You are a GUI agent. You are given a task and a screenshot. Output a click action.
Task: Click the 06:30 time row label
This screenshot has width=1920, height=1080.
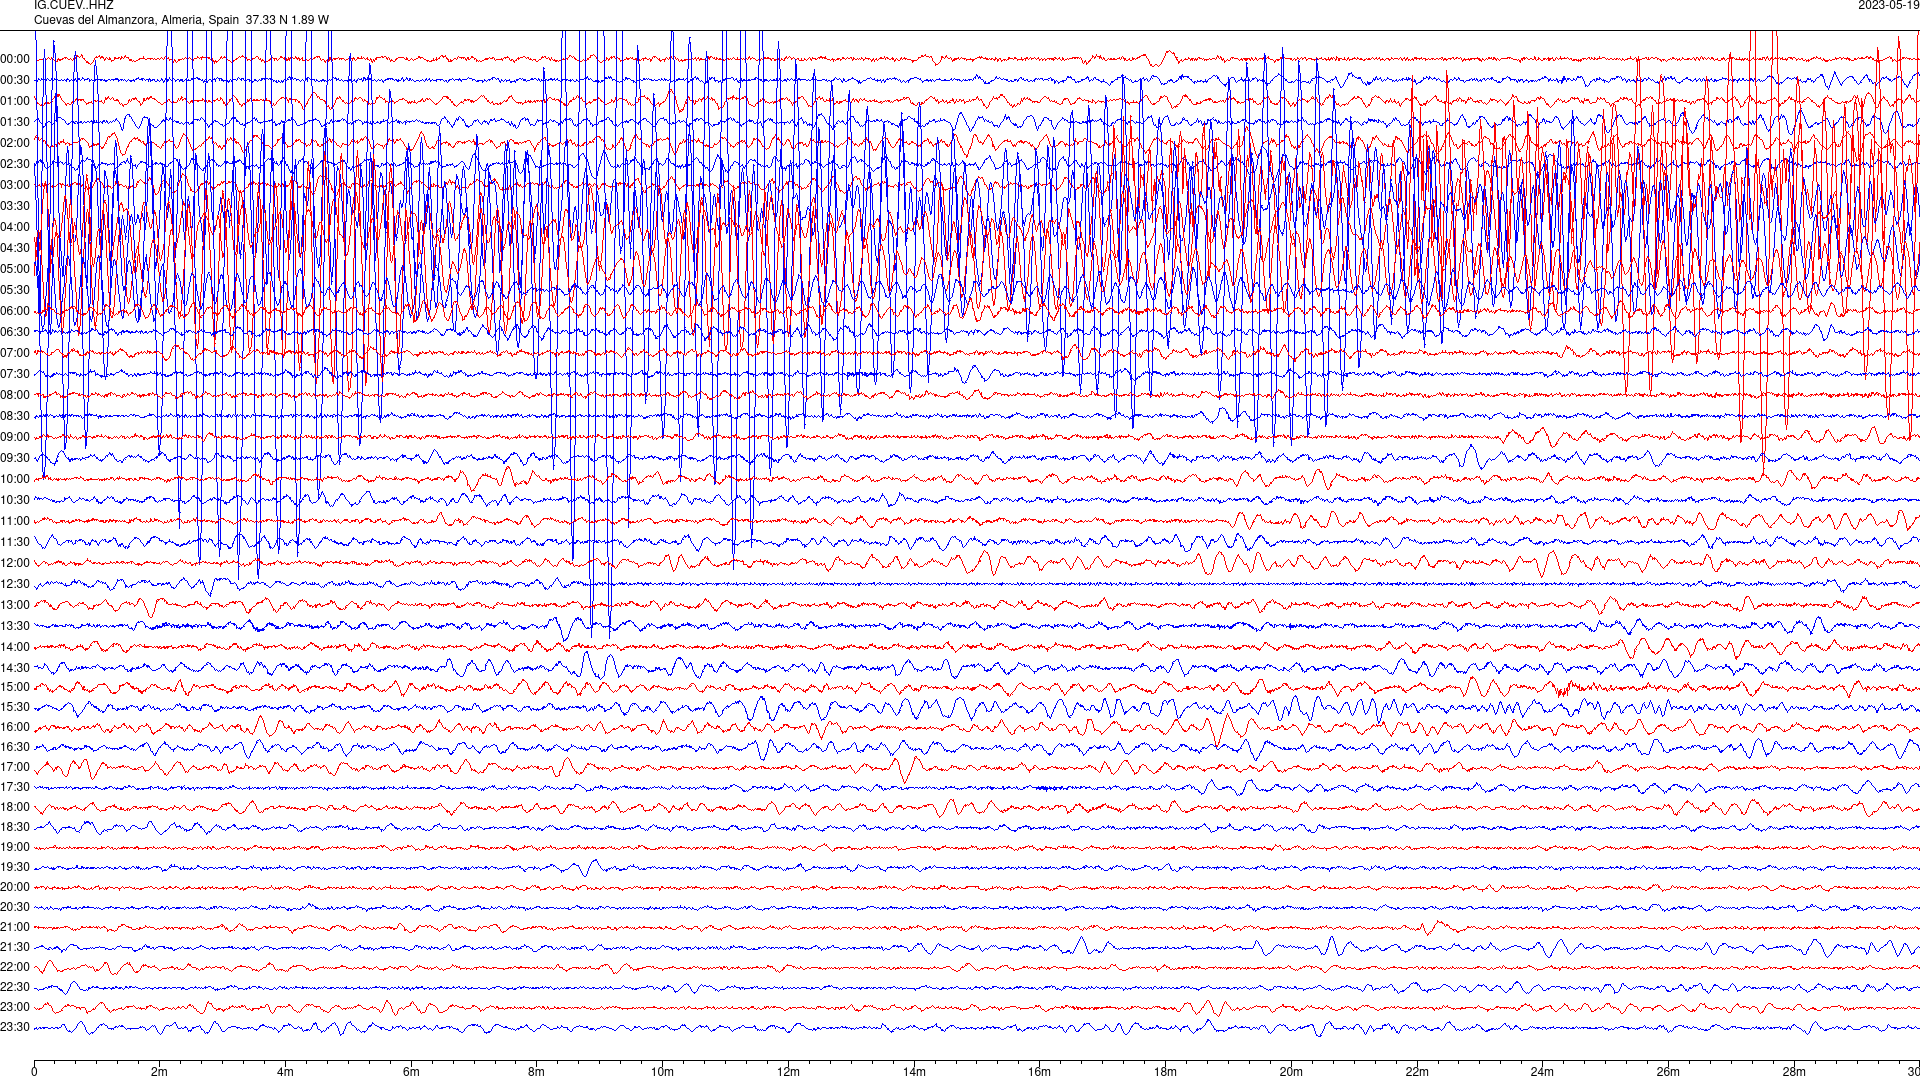15,333
